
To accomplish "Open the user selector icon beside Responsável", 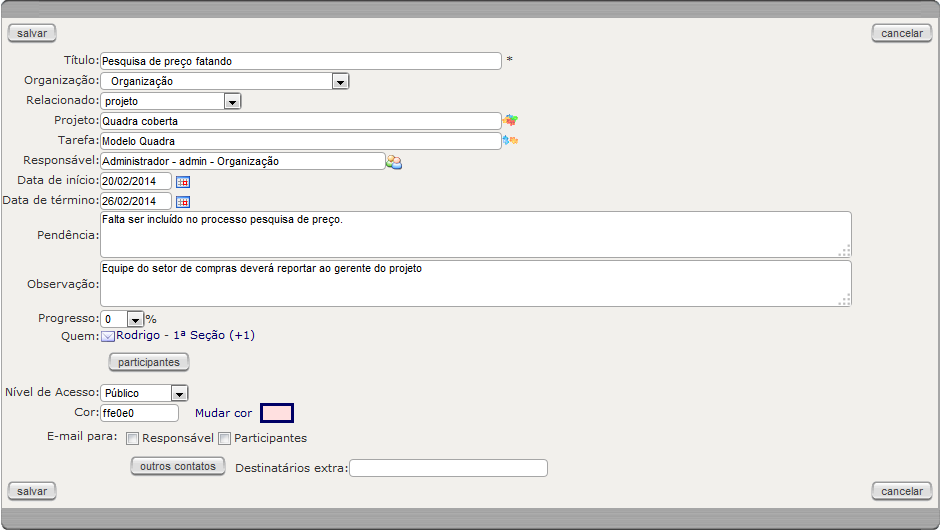I will 394,162.
